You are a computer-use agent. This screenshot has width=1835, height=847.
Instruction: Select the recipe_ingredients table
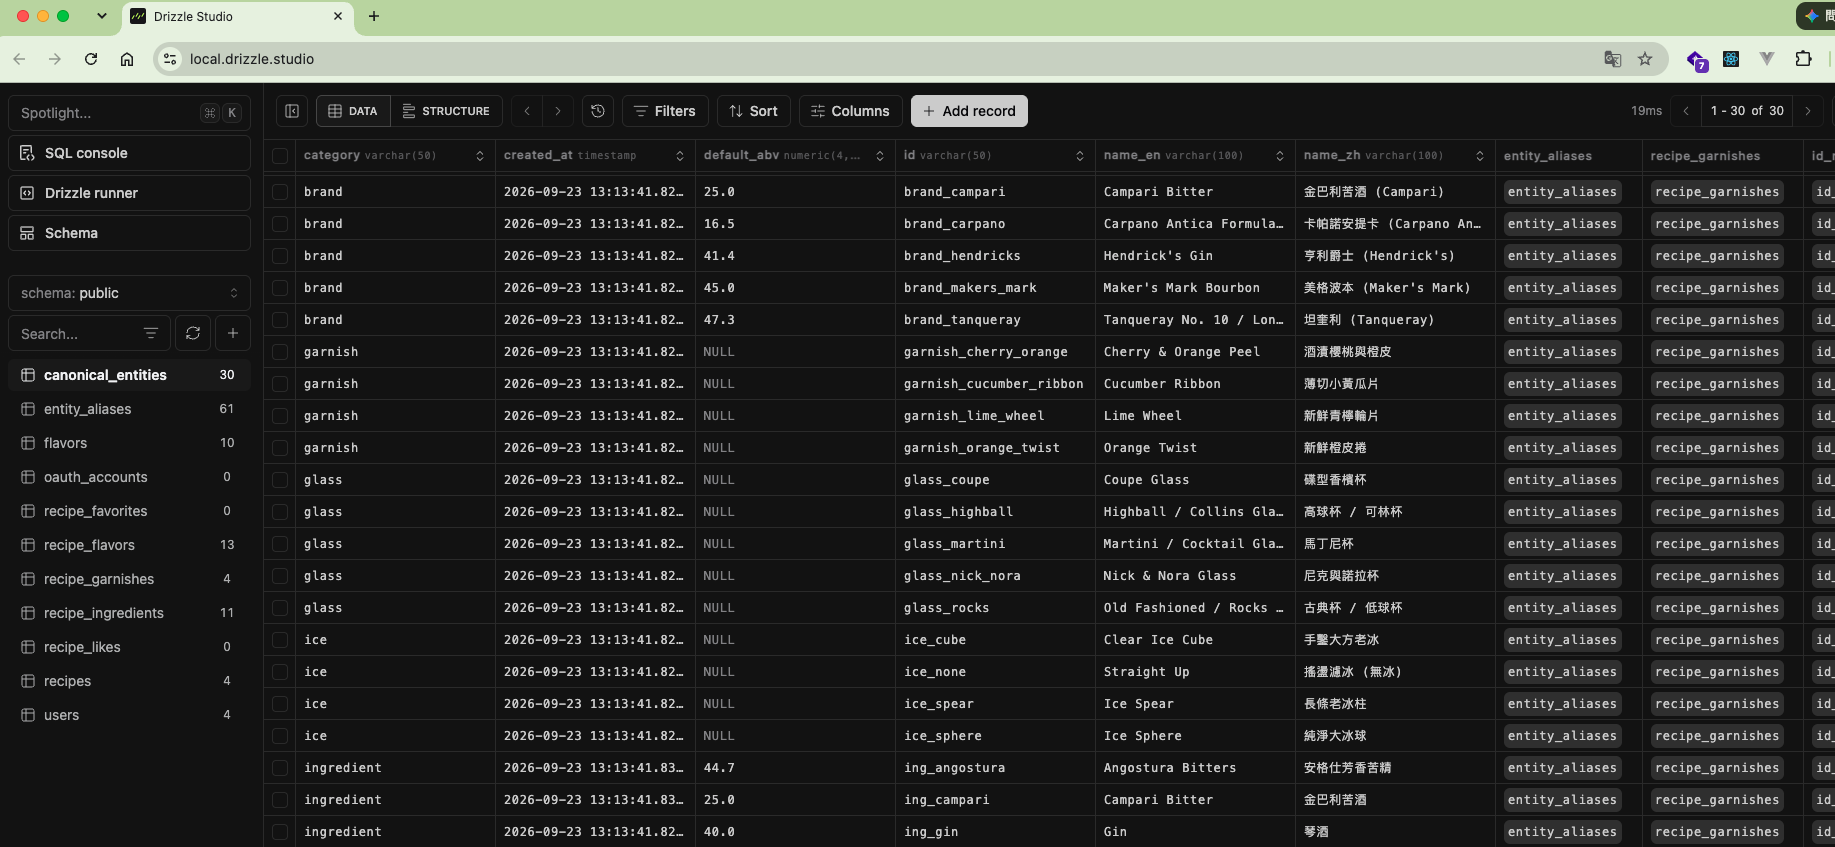[129, 613]
